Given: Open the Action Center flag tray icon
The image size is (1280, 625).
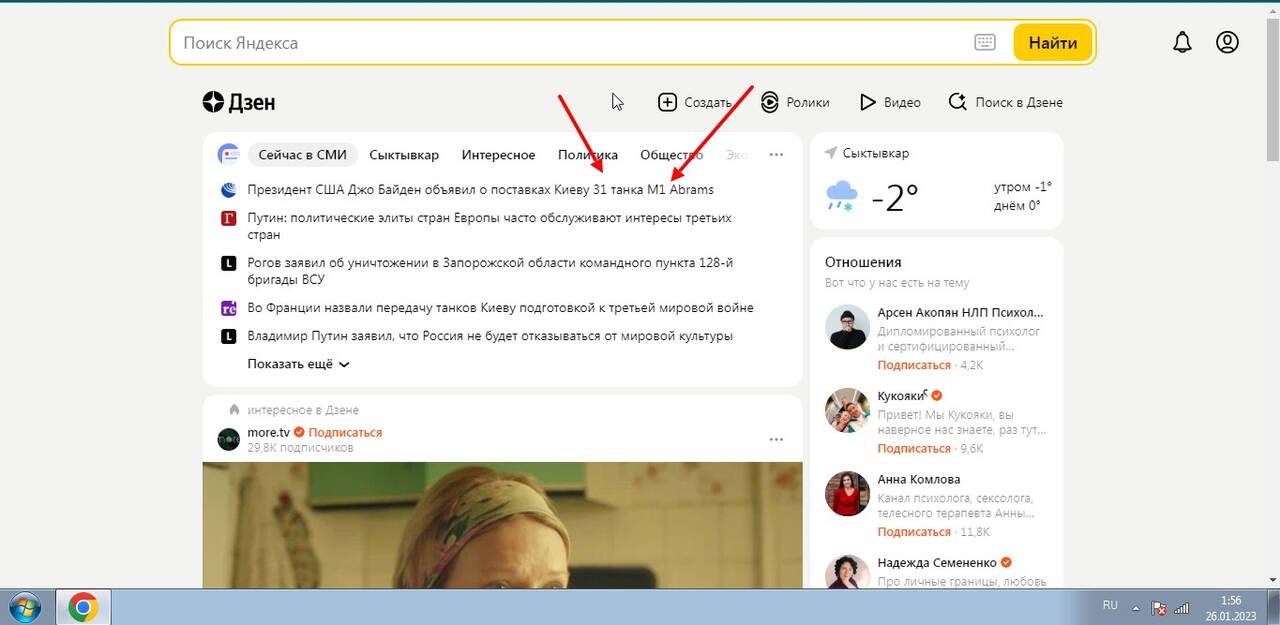Looking at the screenshot, I should coord(1159,607).
